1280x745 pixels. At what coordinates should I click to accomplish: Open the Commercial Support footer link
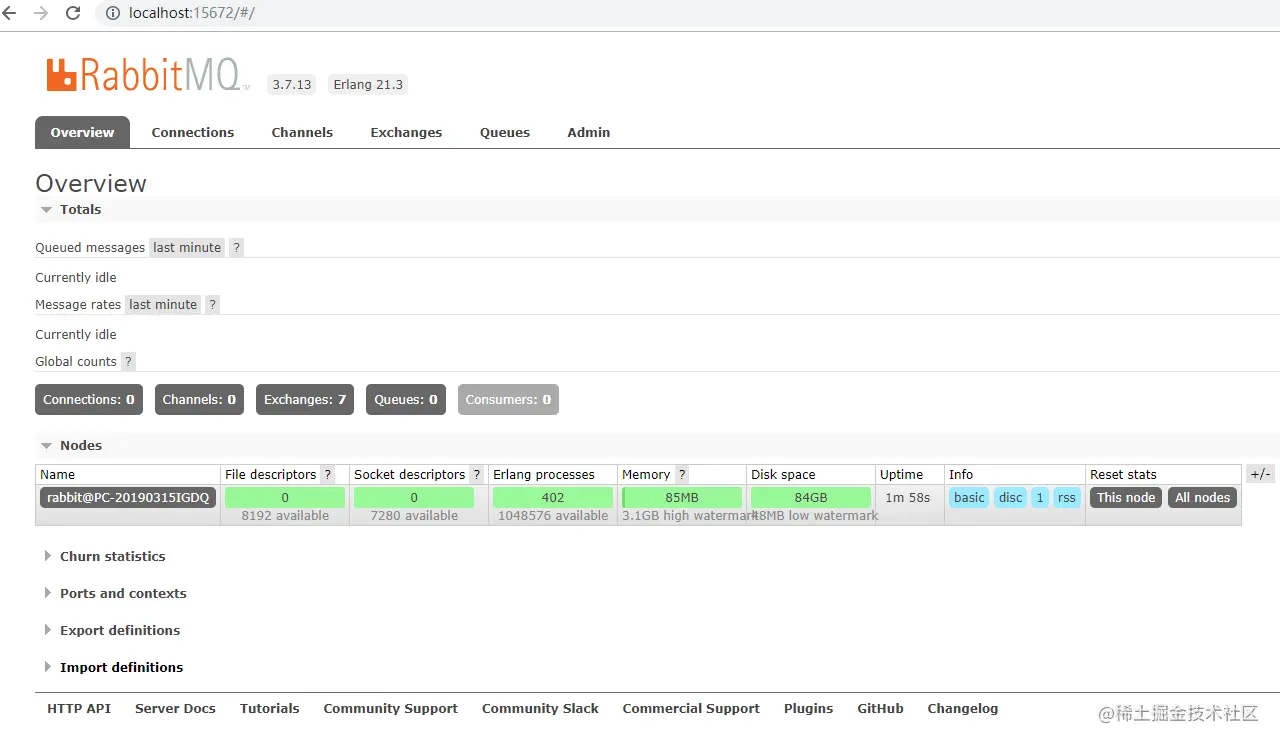click(x=691, y=709)
